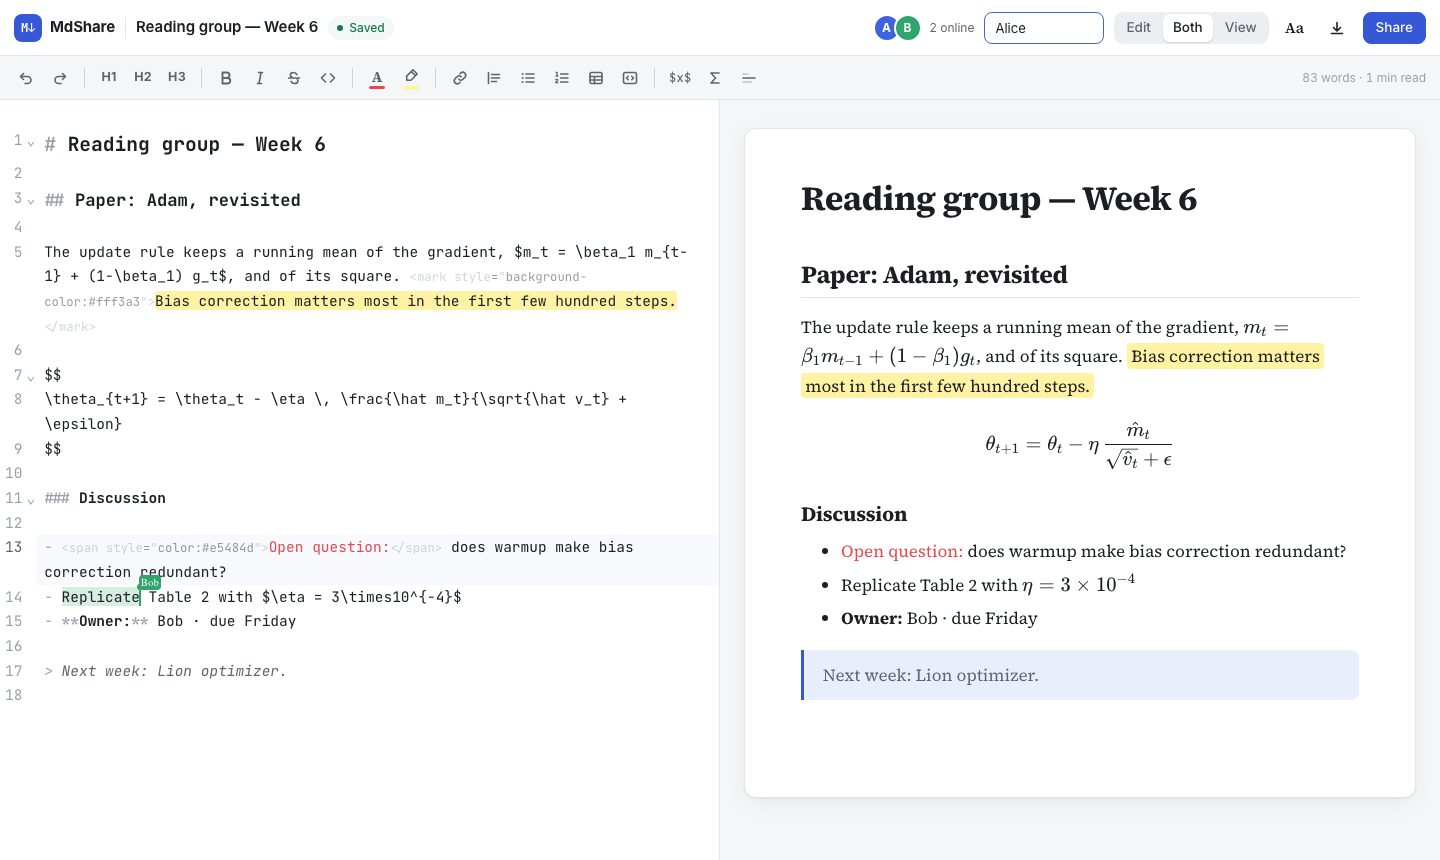
Task: Click the '2 online' collaborator count
Action: [x=951, y=28]
